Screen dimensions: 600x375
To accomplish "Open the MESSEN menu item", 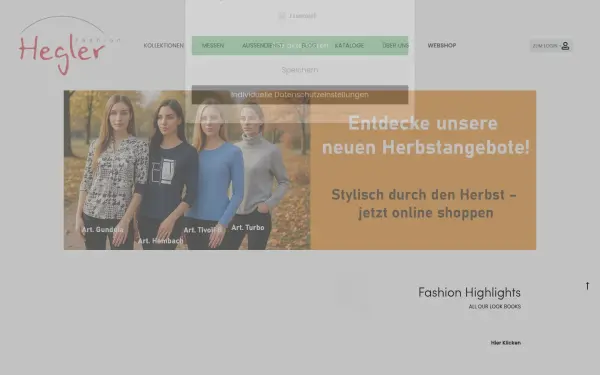I will pos(213,46).
